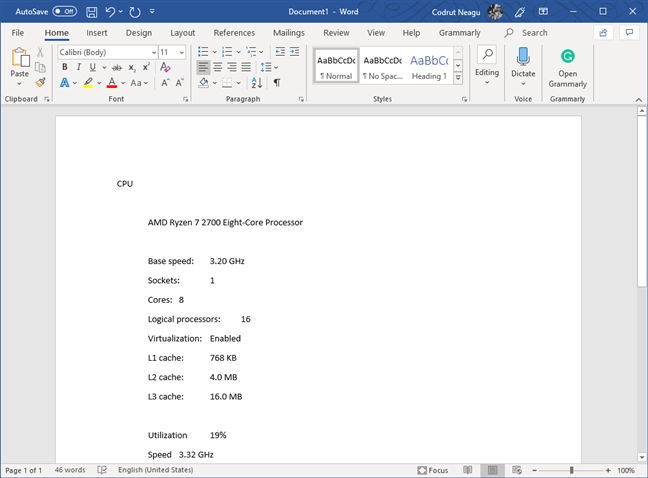The image size is (648, 478).
Task: Click the zoom slider handle
Action: tap(571, 470)
